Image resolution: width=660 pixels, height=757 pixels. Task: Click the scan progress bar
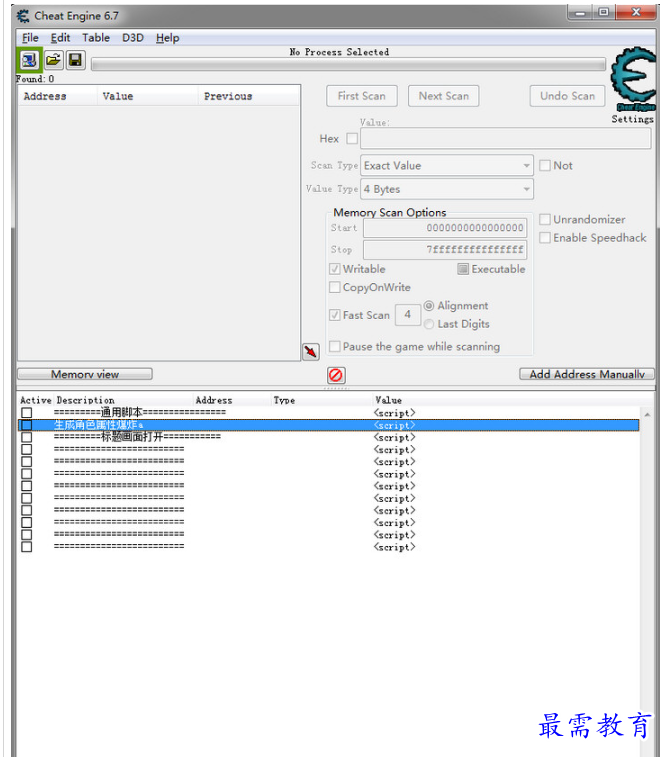(x=348, y=65)
